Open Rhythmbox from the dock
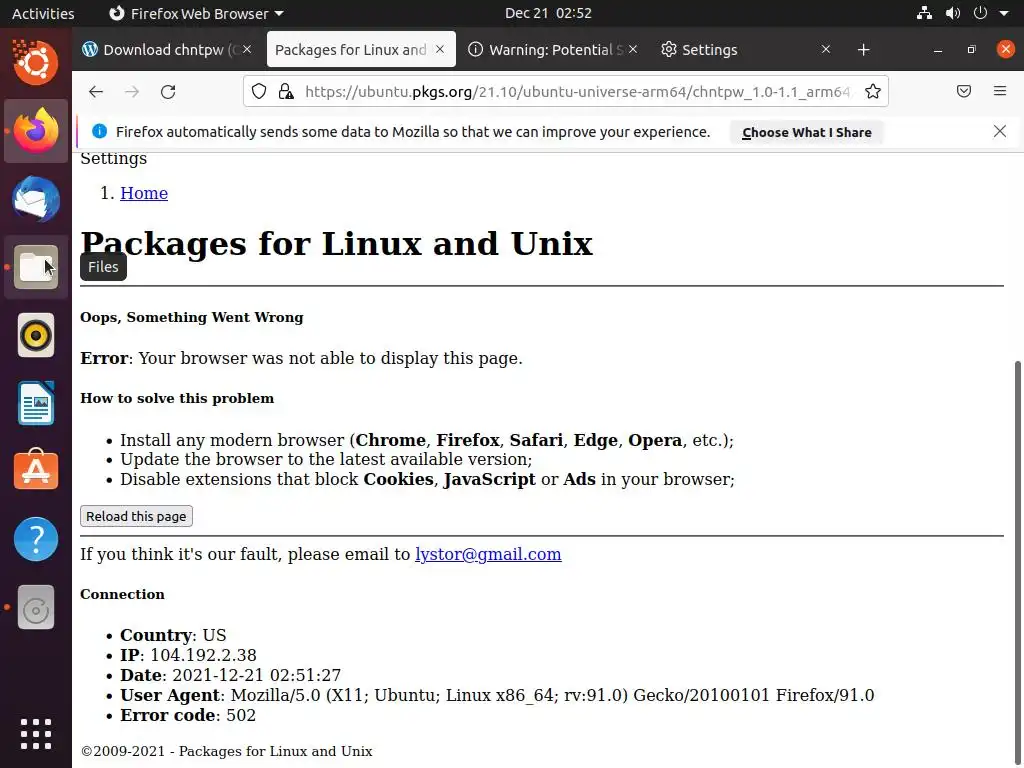1024x768 pixels. (36, 335)
